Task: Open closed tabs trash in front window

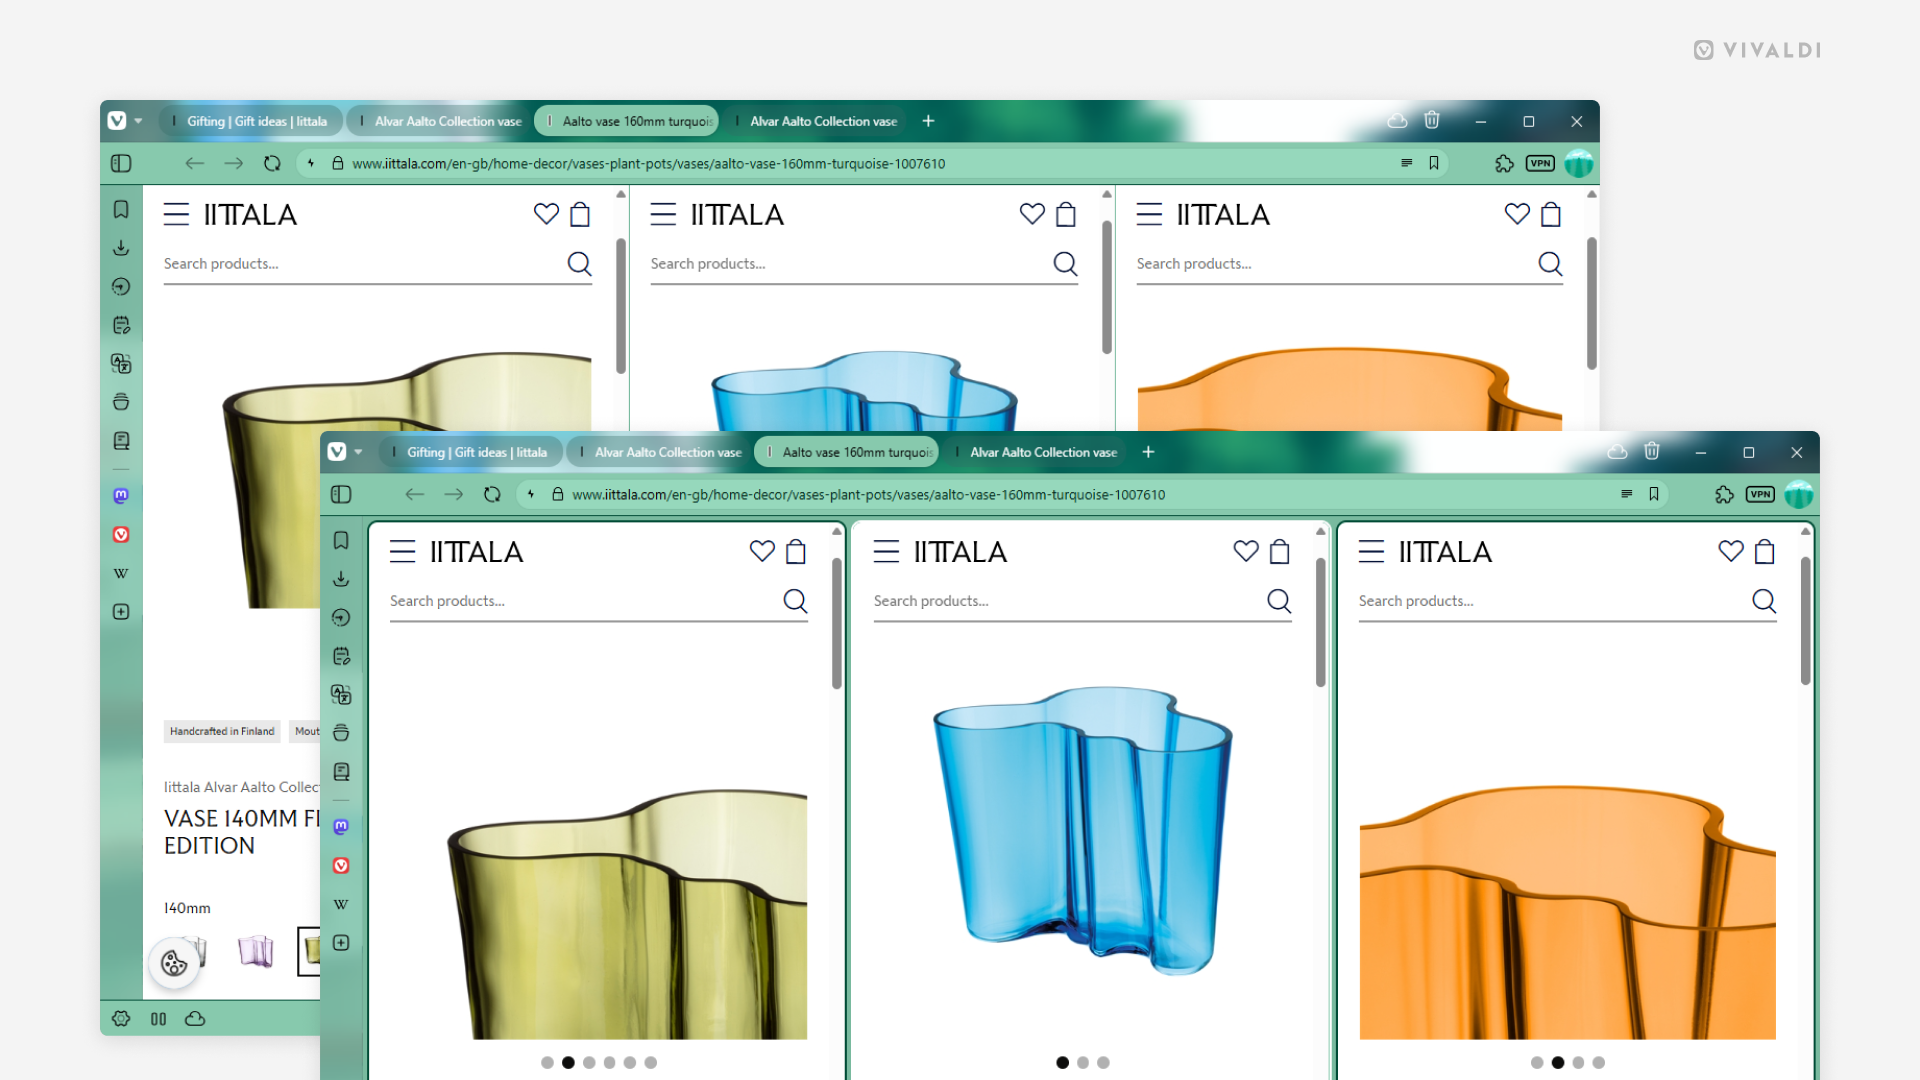Action: point(1652,452)
